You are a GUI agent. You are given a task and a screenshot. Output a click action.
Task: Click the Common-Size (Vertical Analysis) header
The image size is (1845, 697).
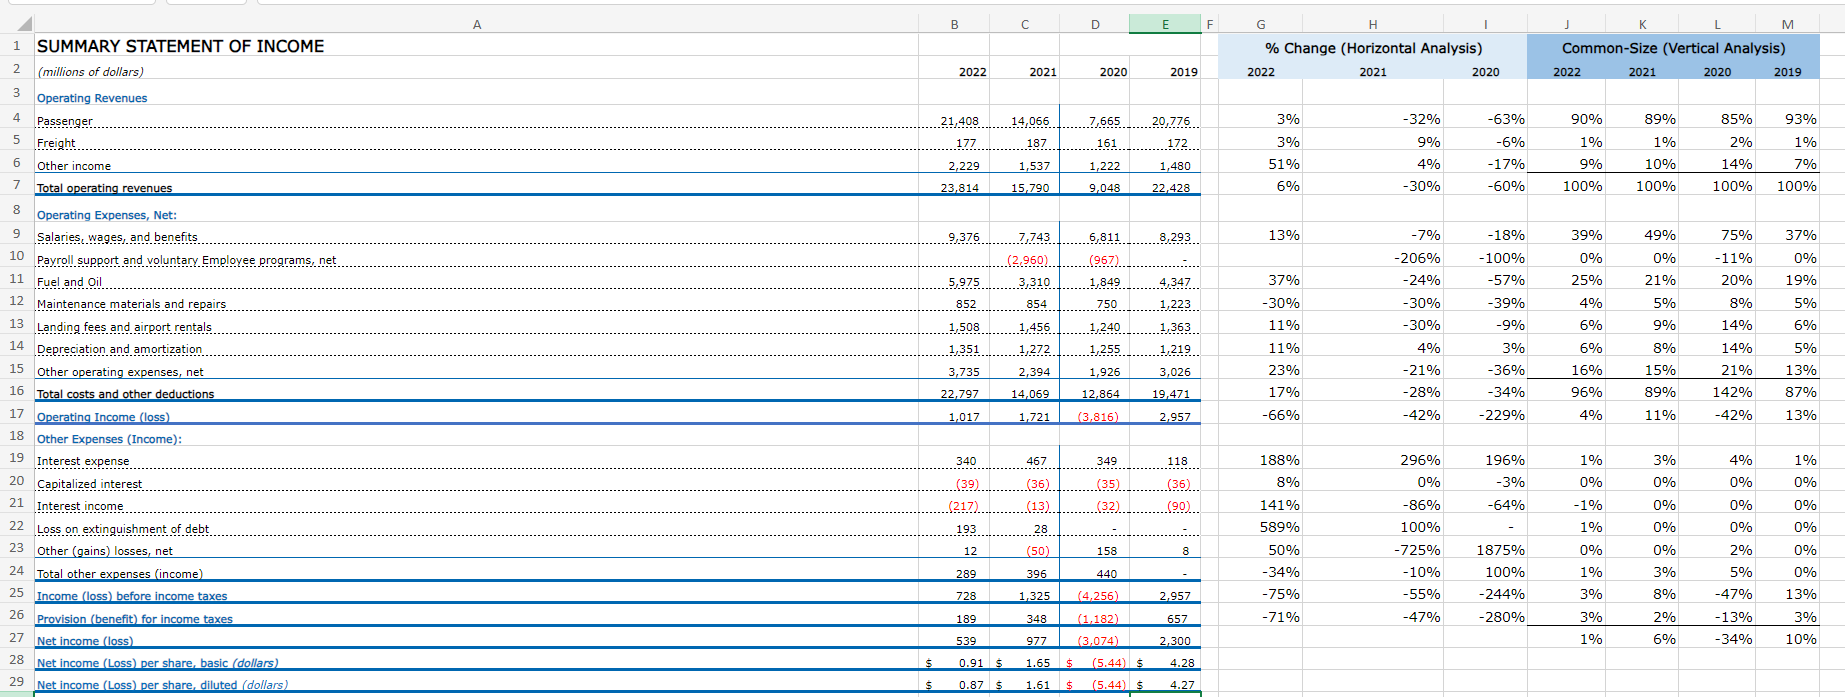1673,48
